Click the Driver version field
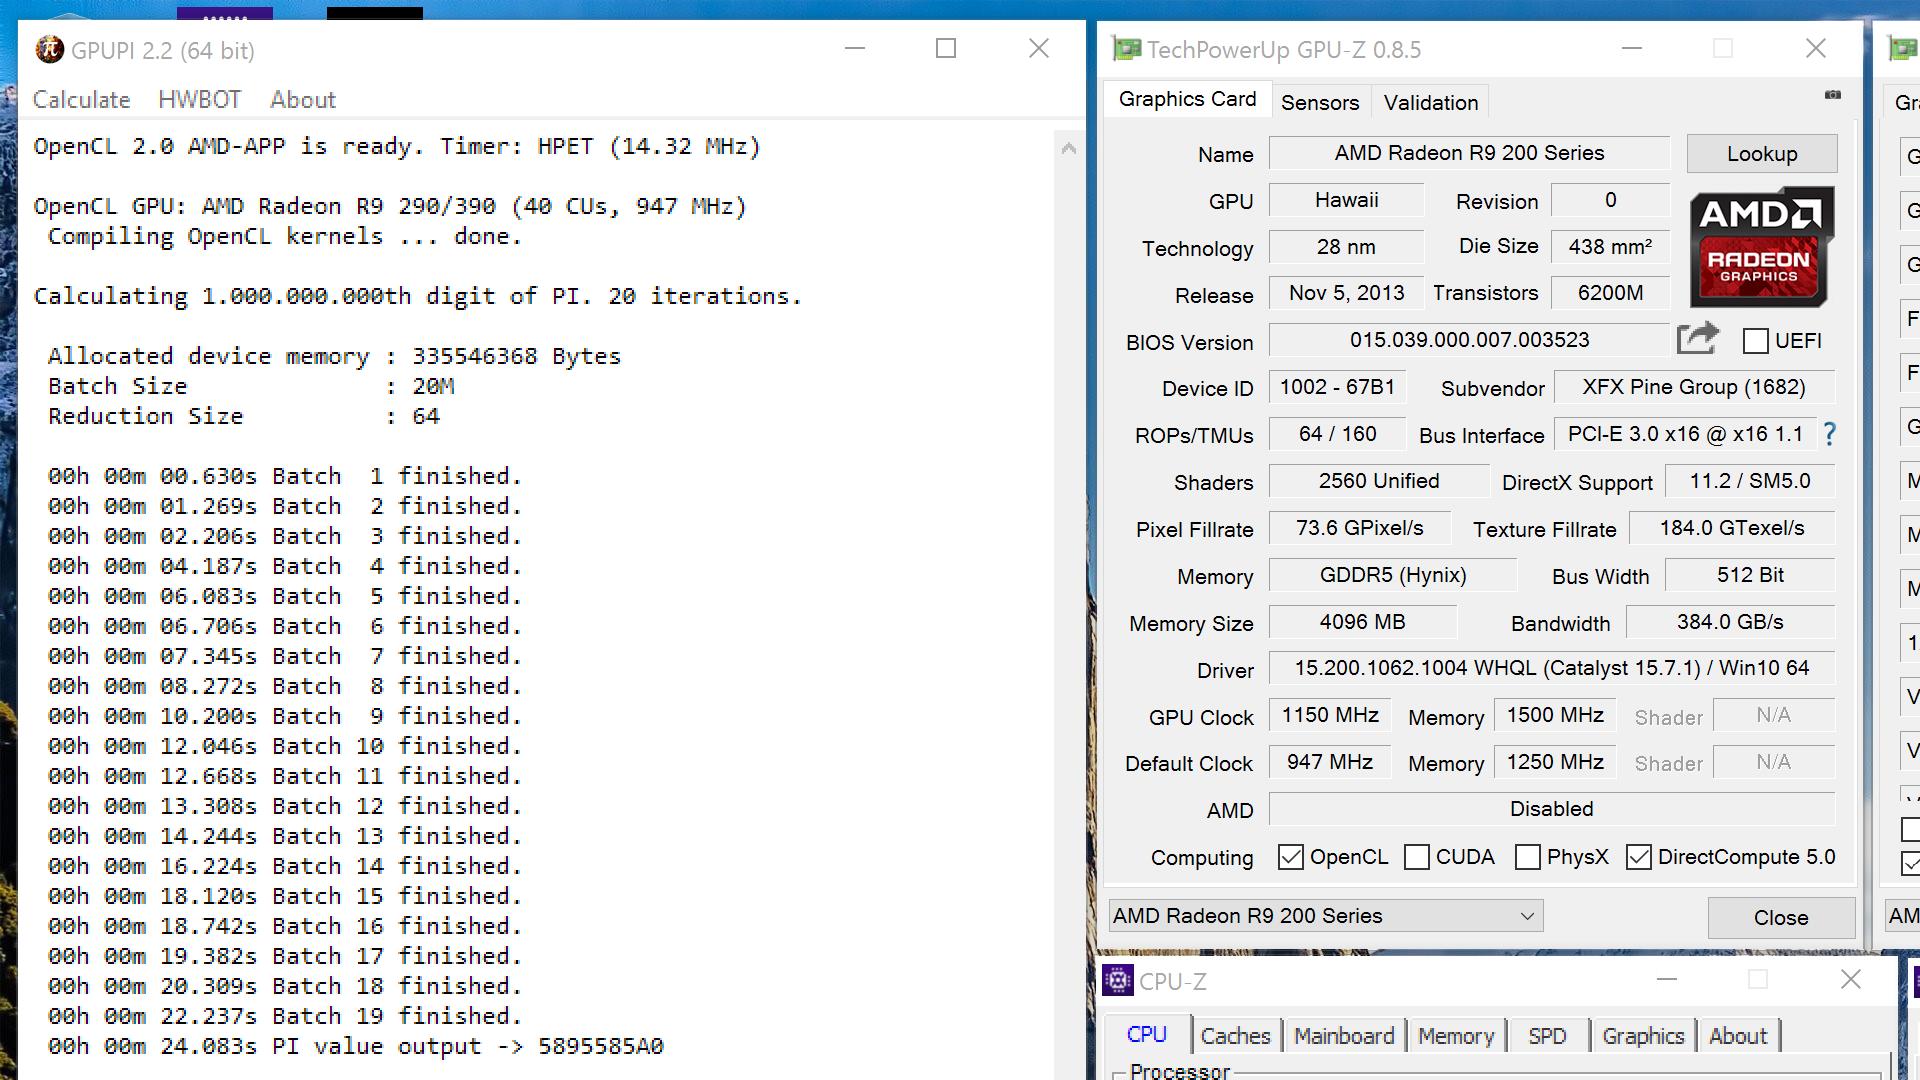The image size is (1920, 1080). pos(1552,668)
